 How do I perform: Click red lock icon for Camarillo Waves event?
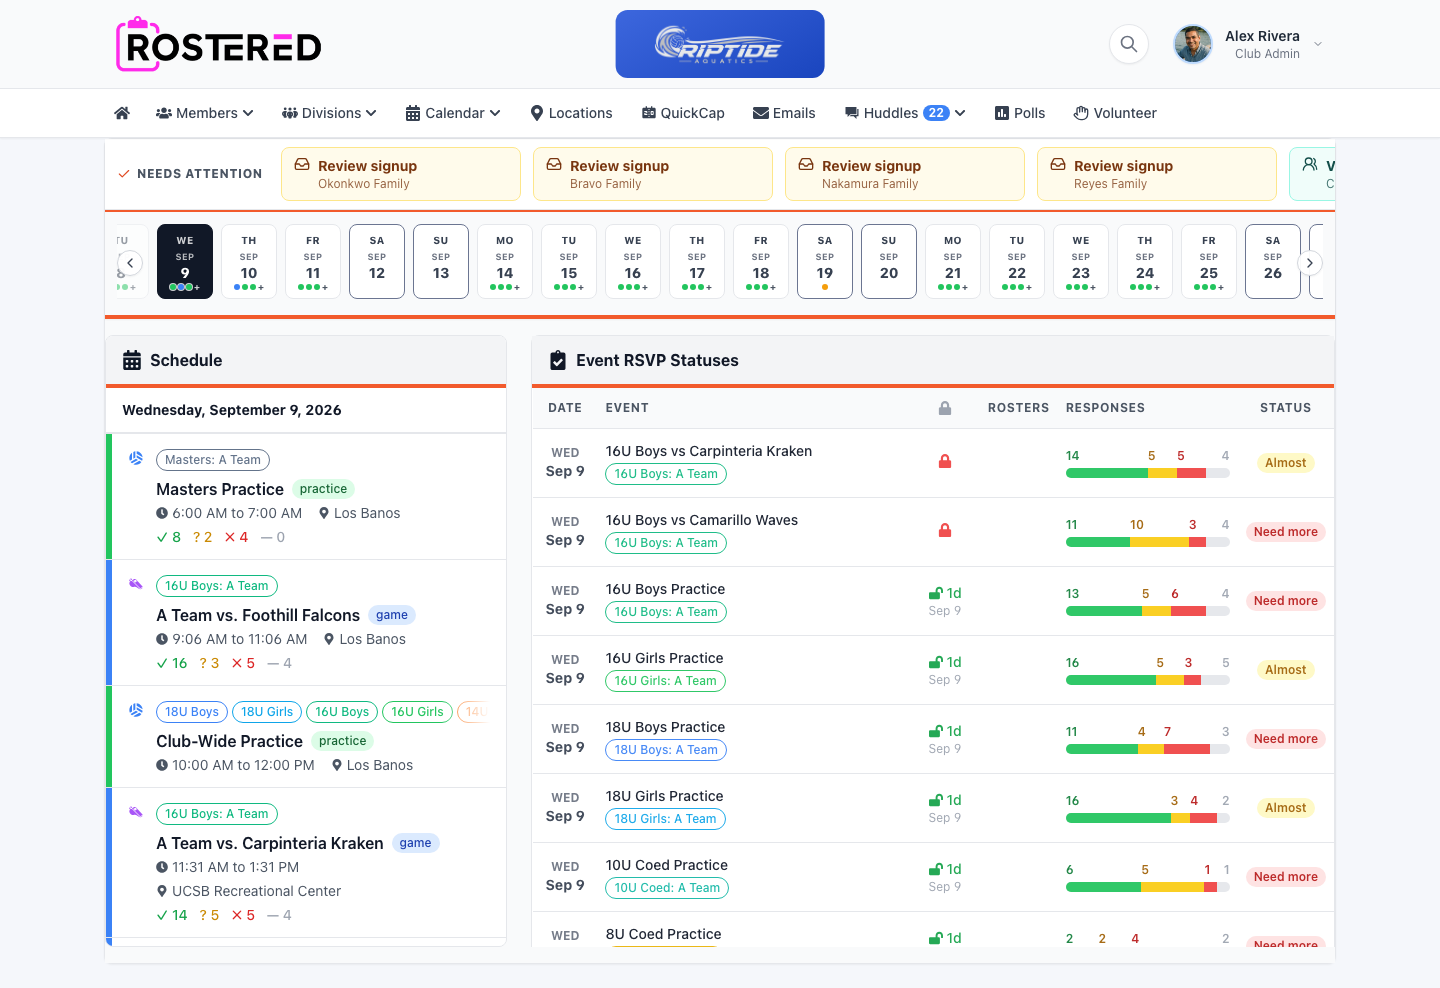click(945, 531)
